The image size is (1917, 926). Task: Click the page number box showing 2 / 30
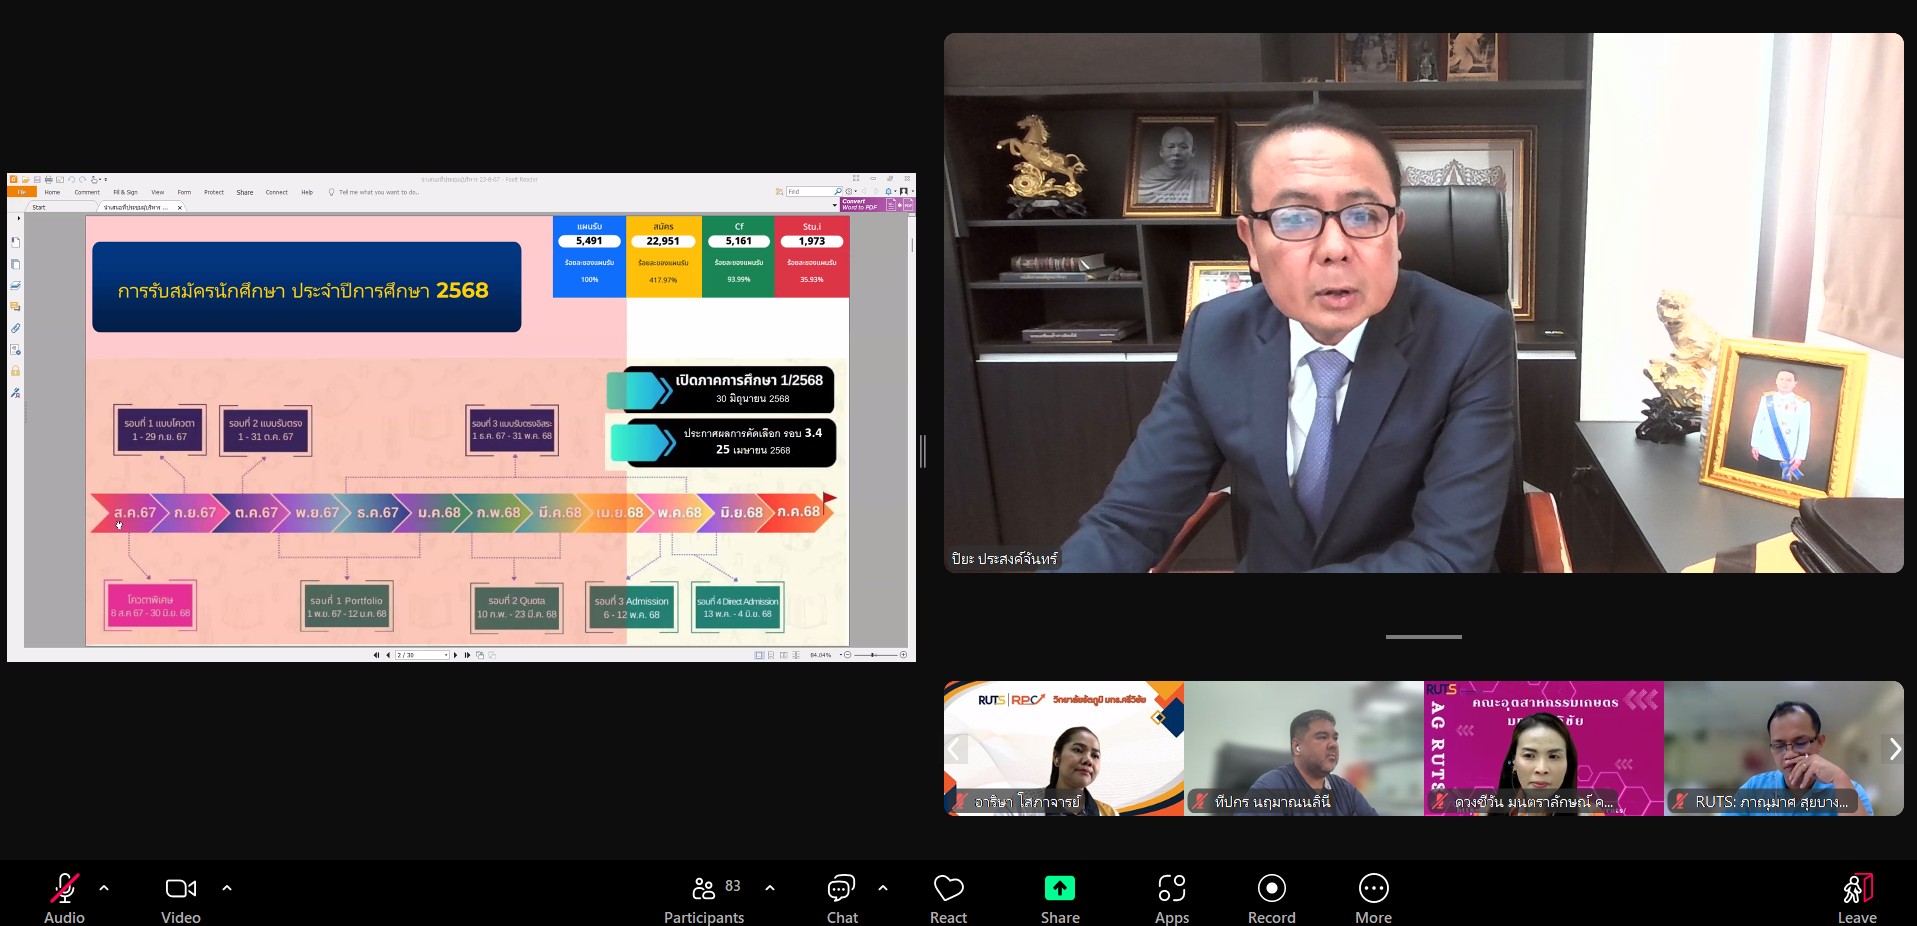[x=422, y=655]
